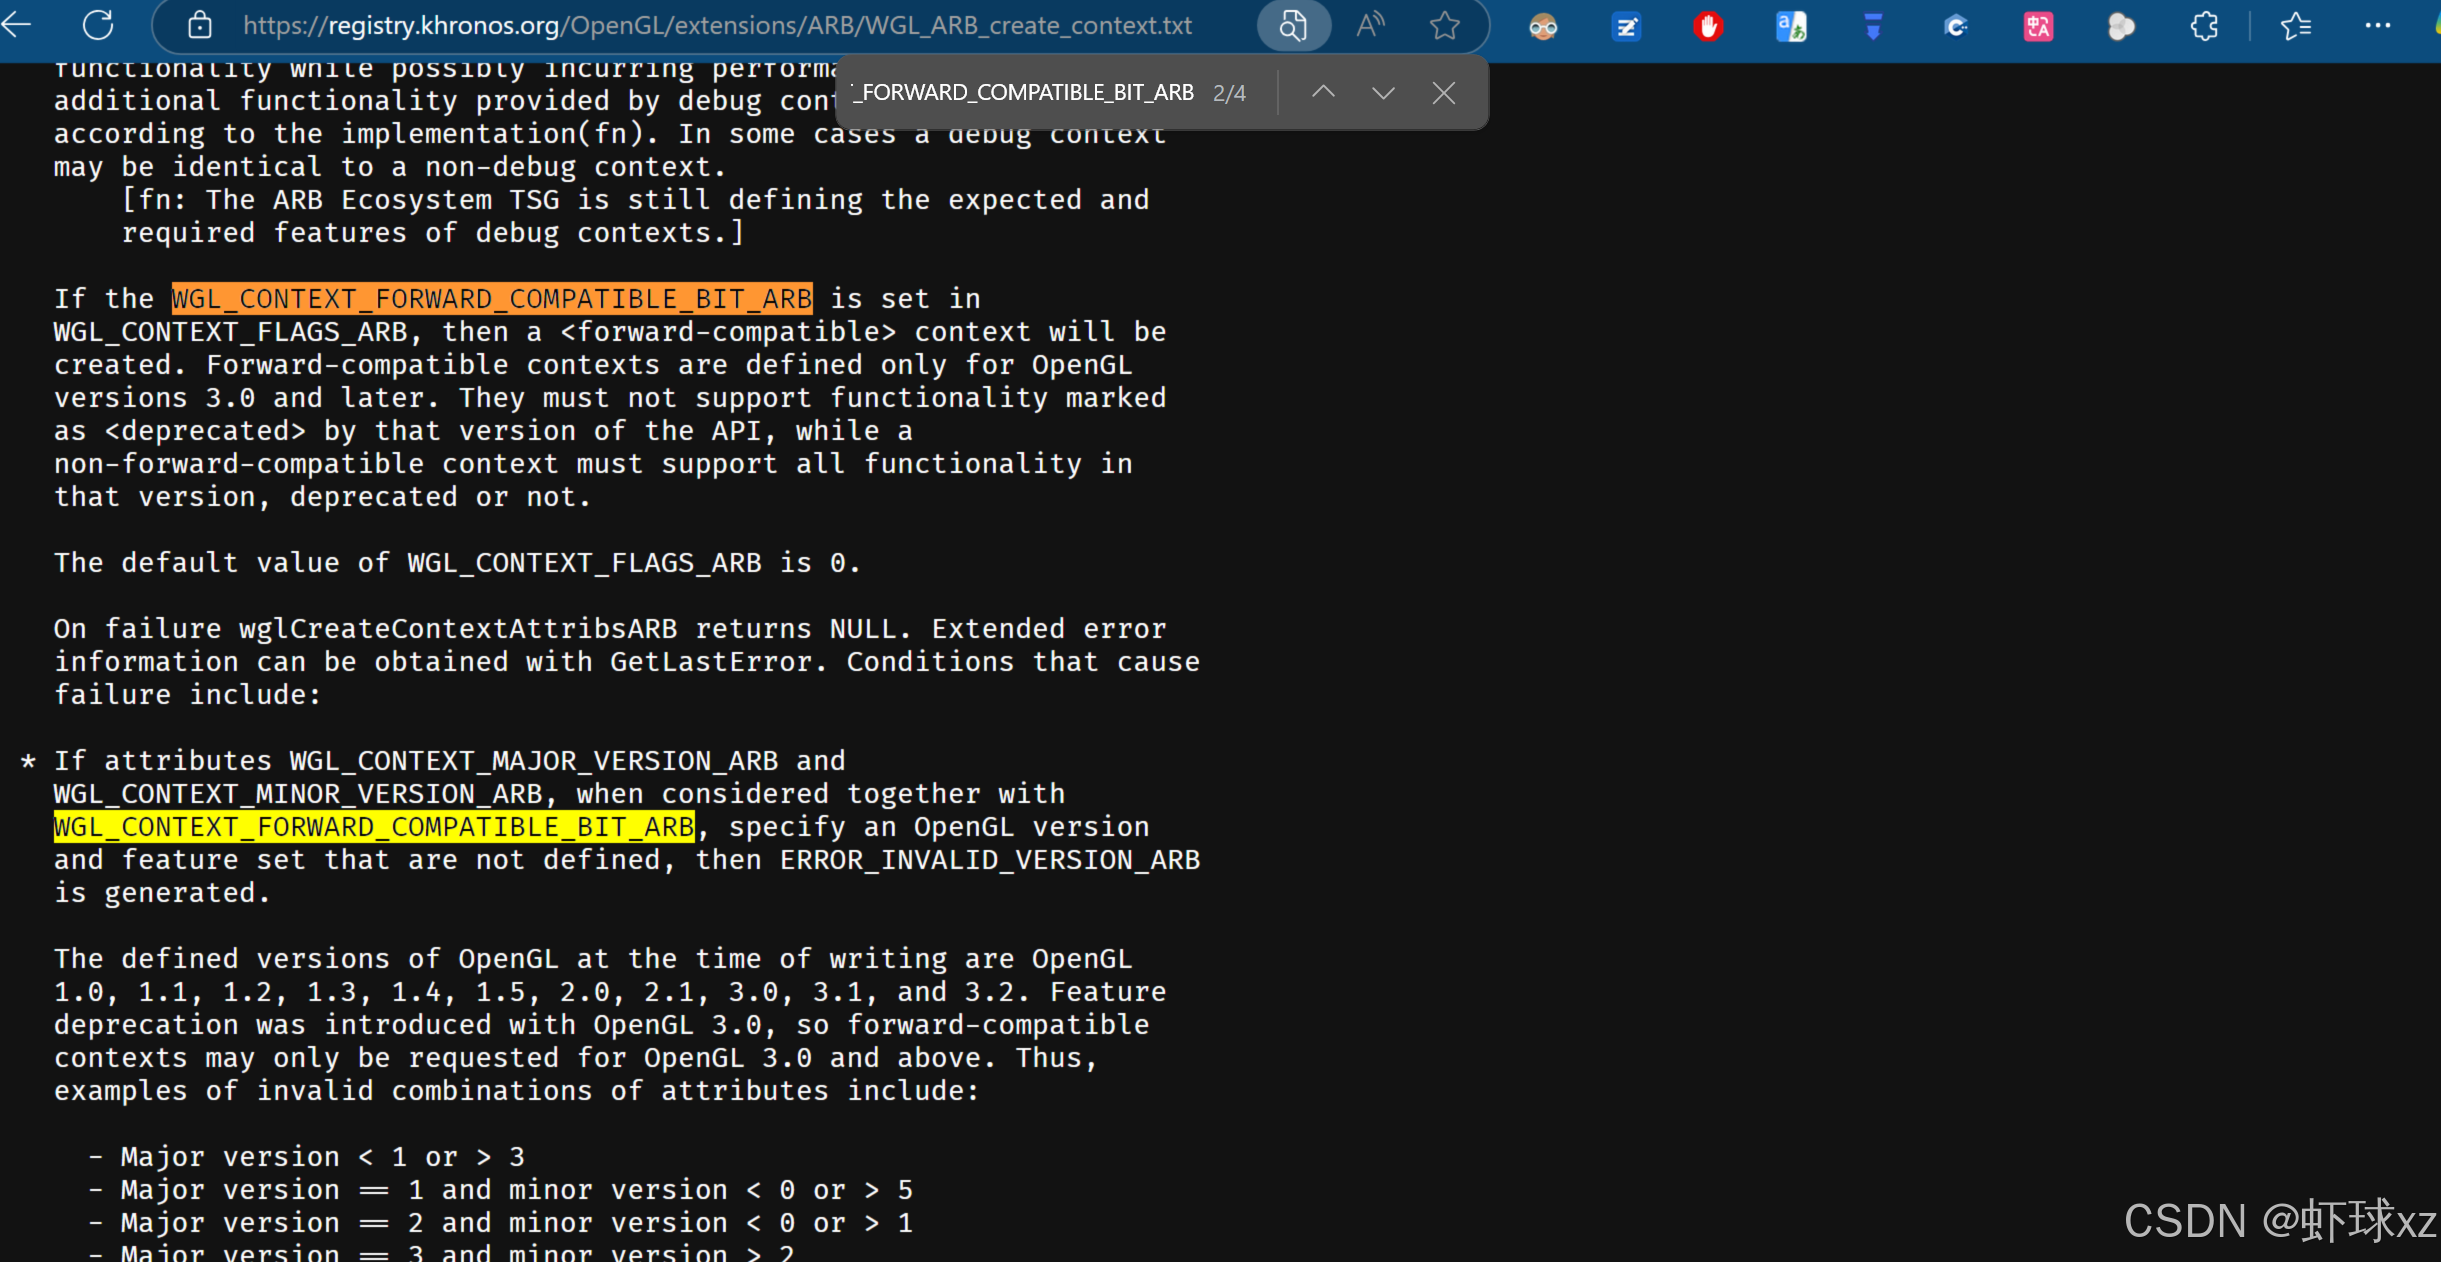Click the purple filter extension icon
2441x1262 pixels.
coord(1873,26)
